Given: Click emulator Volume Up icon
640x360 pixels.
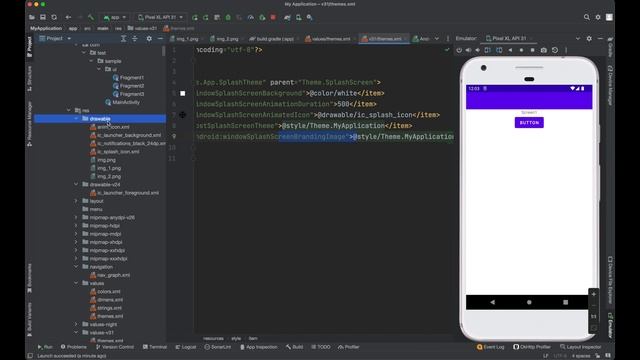Looking at the screenshot, I should click(x=469, y=50).
